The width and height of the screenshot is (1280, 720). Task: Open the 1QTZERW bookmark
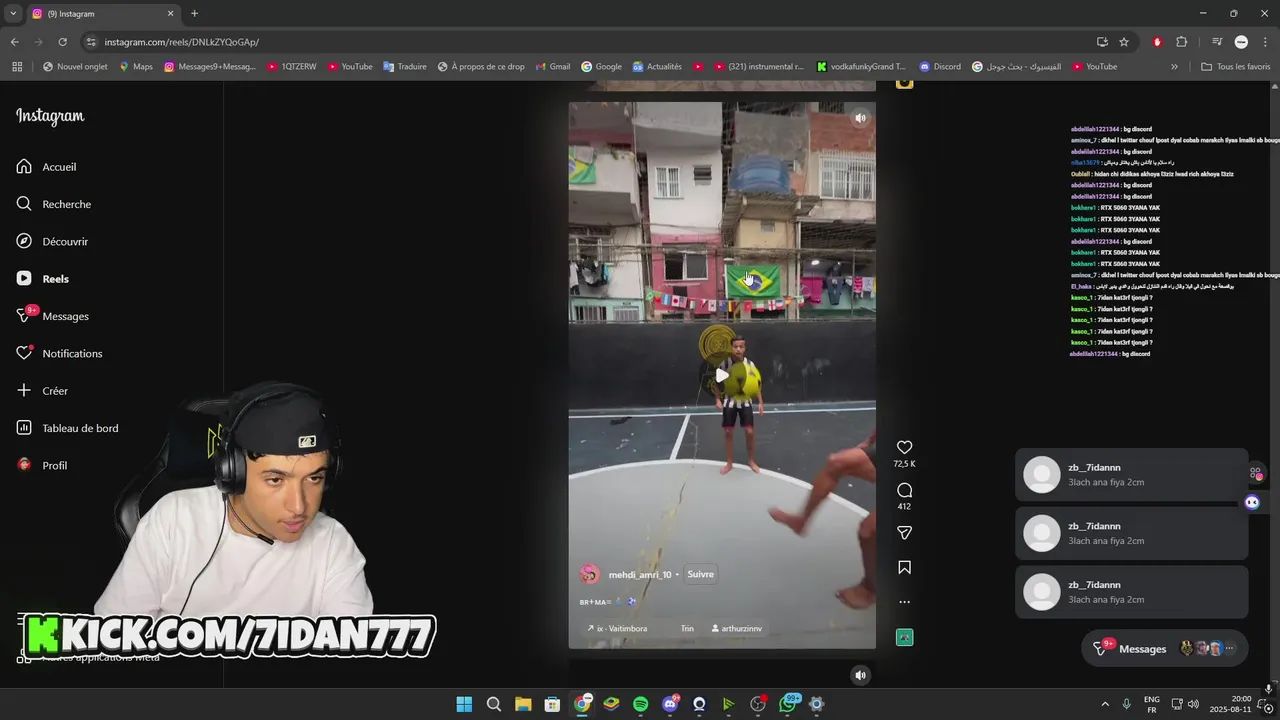click(x=291, y=67)
